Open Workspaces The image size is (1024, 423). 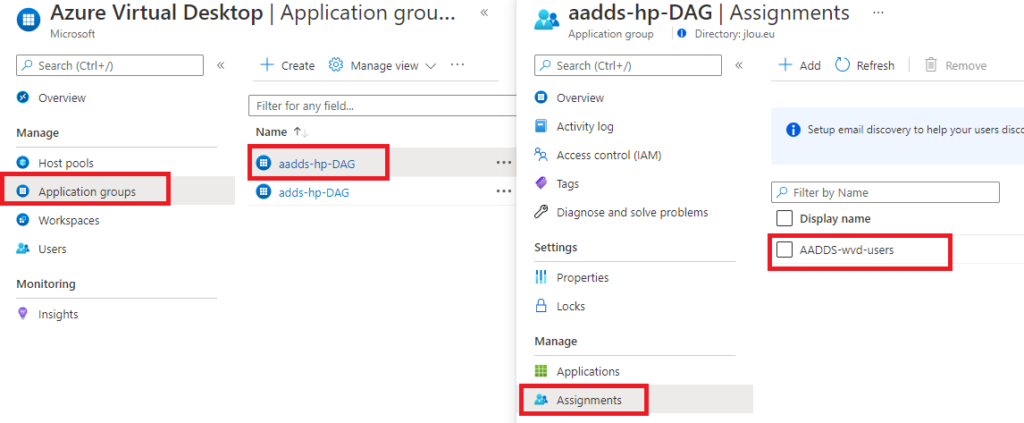tap(69, 220)
